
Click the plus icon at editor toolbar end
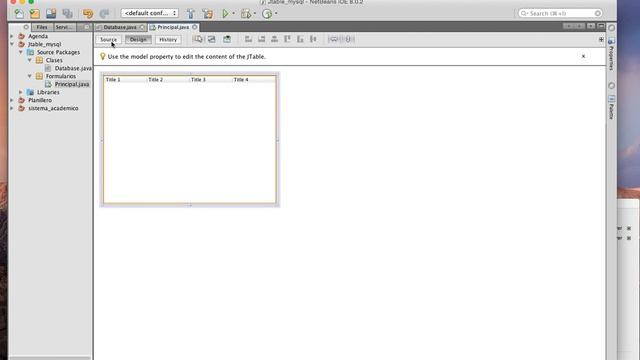pyautogui.click(x=601, y=40)
